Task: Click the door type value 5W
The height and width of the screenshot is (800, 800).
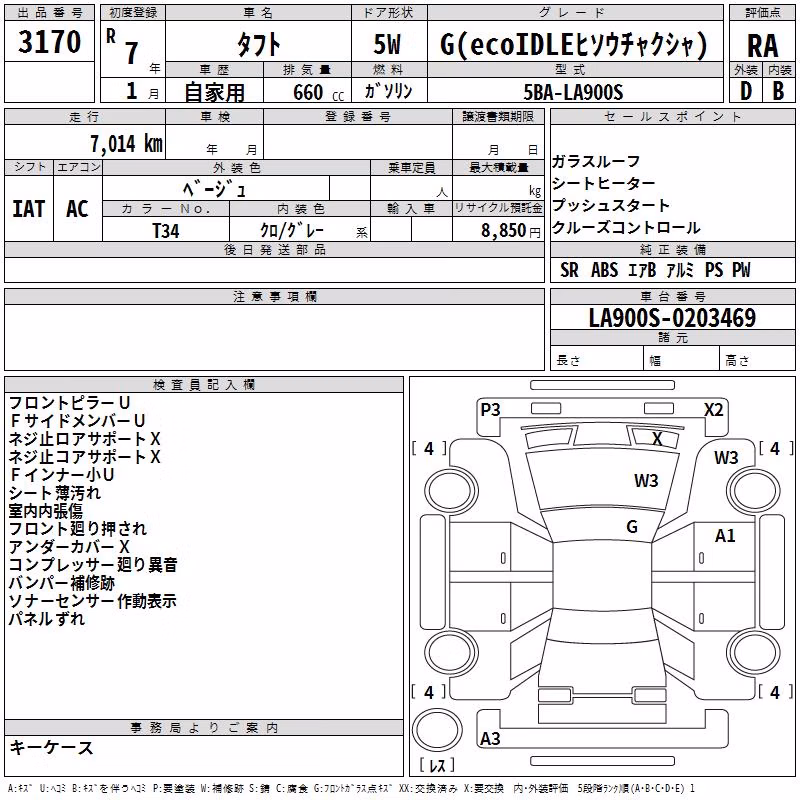Action: pos(387,44)
